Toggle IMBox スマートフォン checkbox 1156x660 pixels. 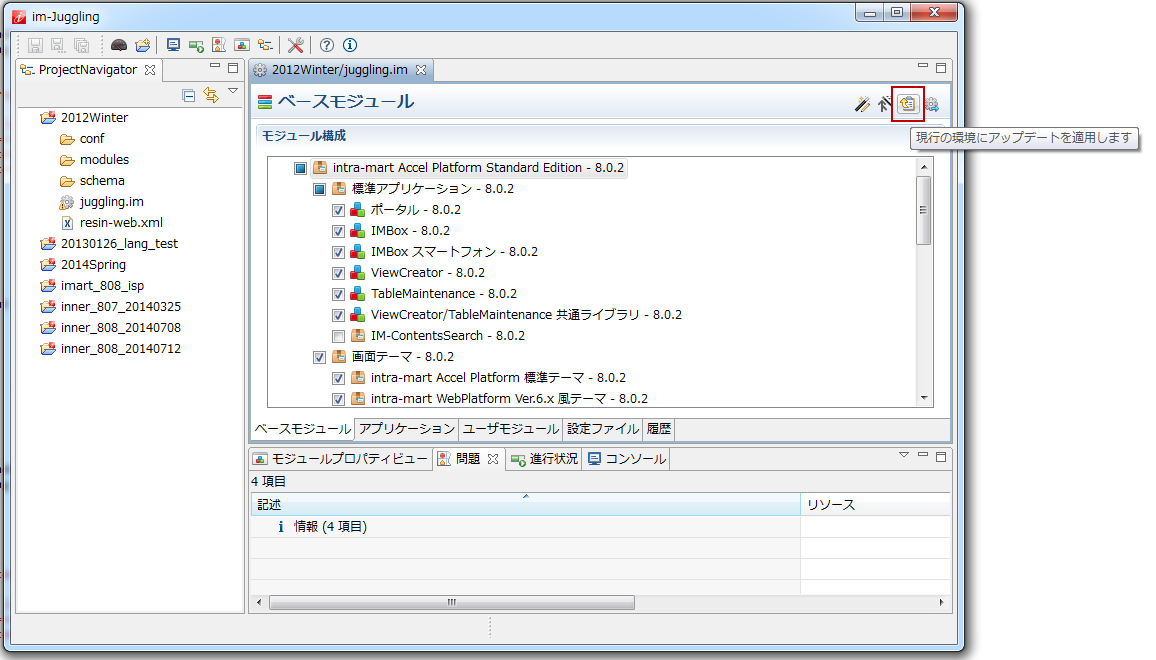pyautogui.click(x=338, y=252)
